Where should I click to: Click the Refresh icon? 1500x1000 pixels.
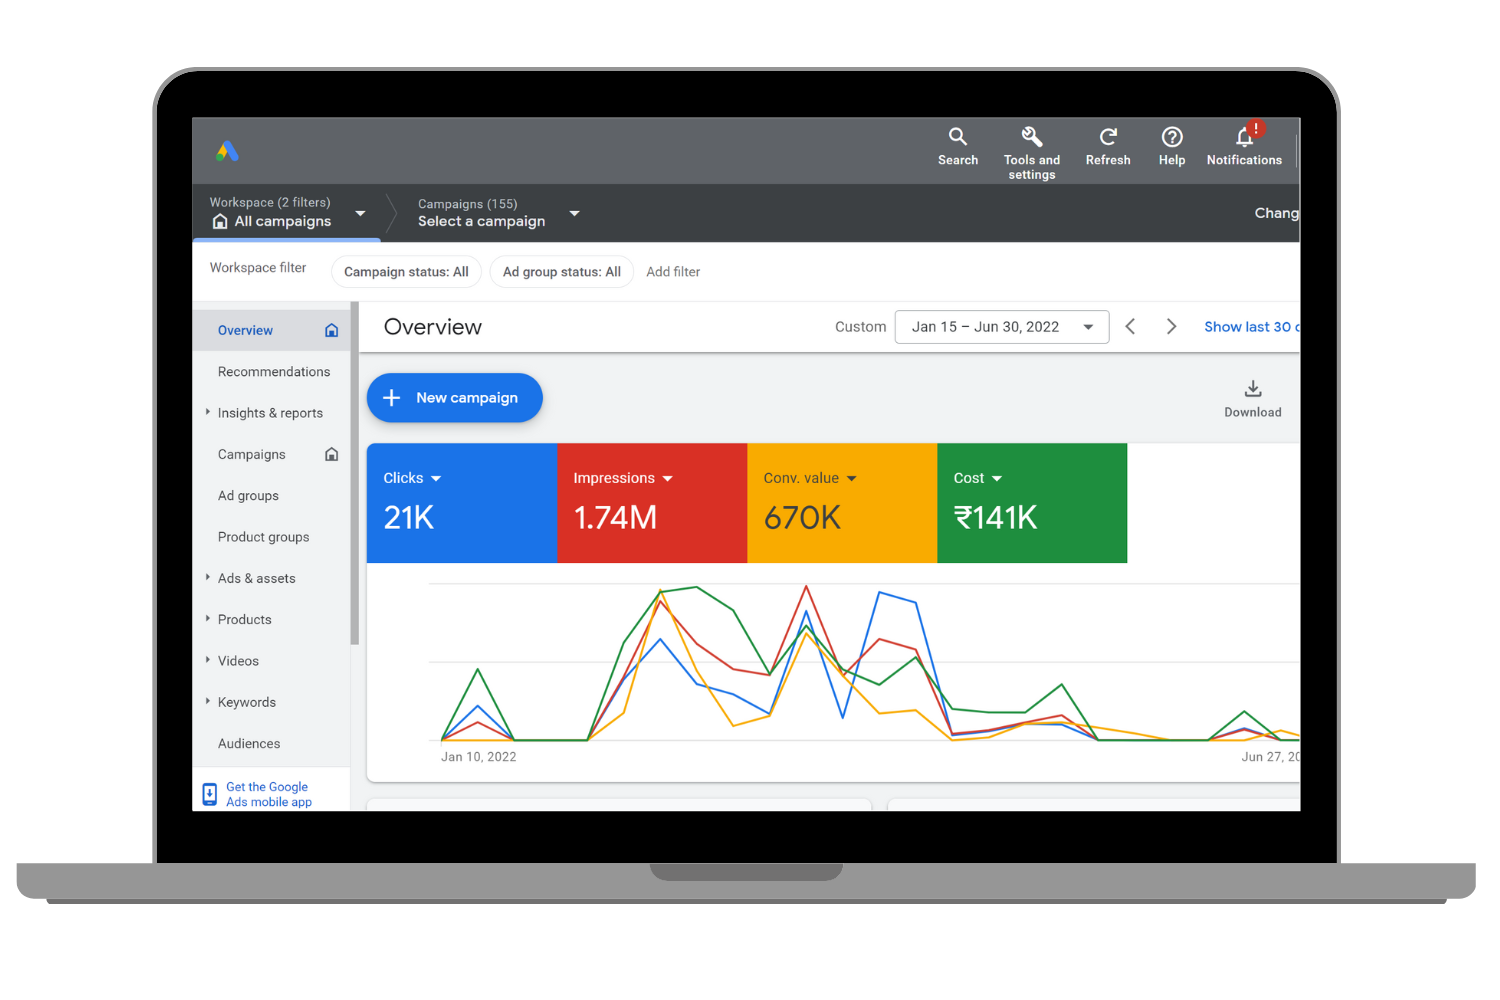coord(1108,137)
